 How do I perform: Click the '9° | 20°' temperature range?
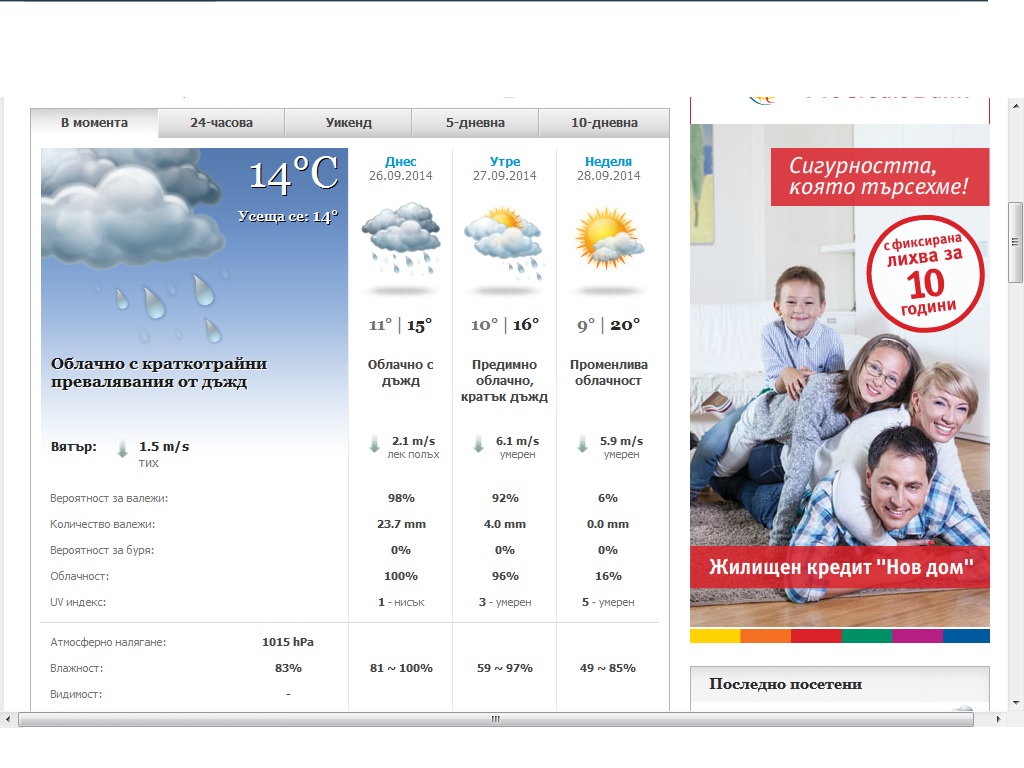[608, 325]
